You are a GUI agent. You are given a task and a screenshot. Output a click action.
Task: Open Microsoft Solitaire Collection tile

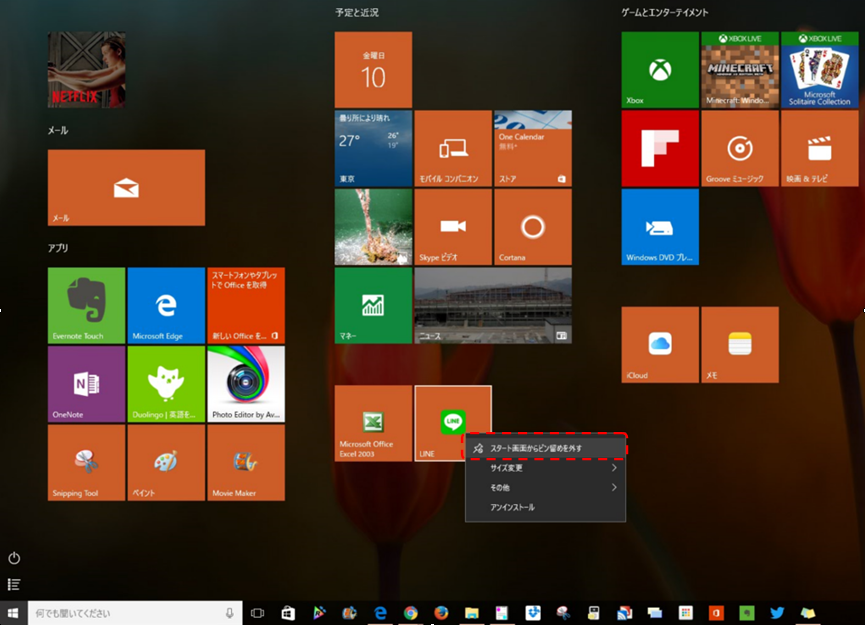point(820,70)
